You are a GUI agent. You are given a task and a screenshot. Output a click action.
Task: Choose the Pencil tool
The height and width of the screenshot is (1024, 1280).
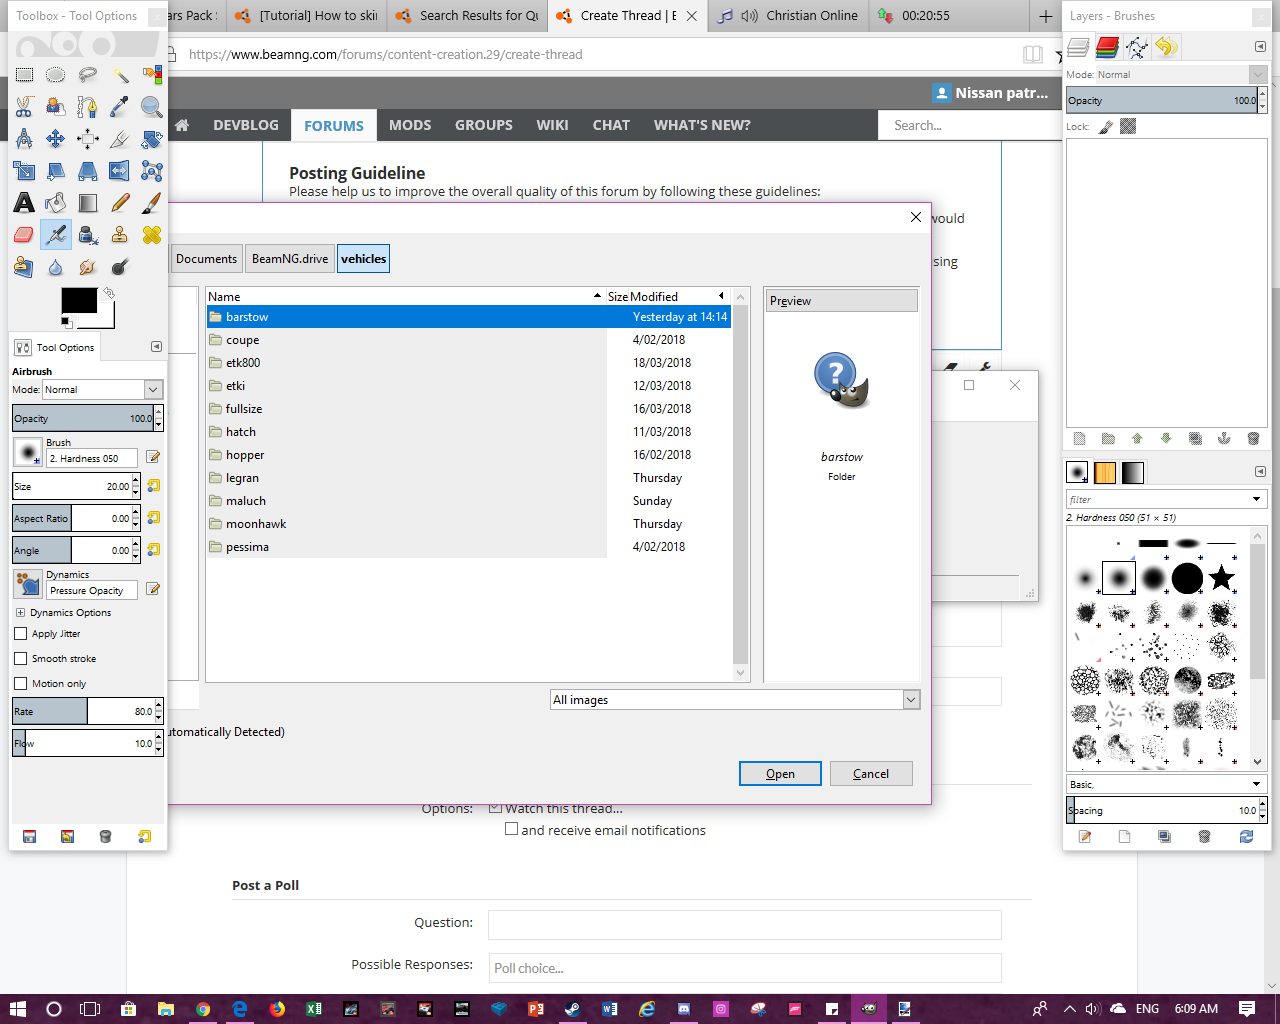120,203
